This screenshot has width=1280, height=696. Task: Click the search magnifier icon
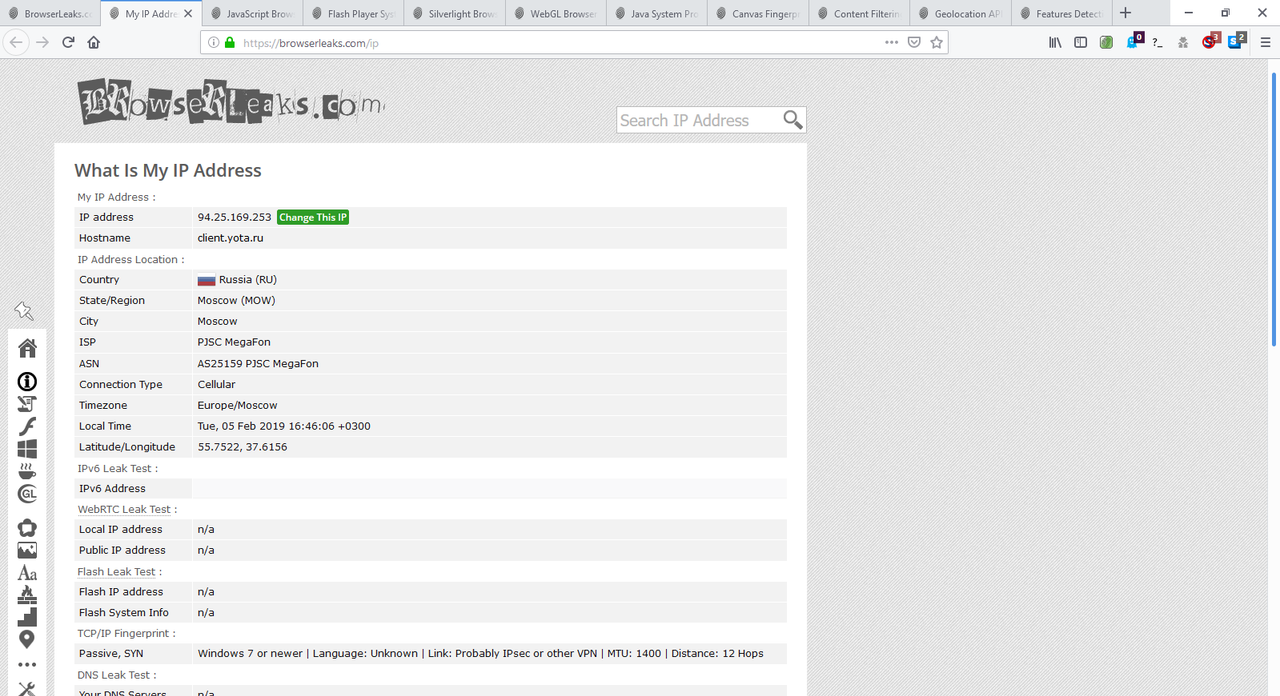(x=793, y=120)
